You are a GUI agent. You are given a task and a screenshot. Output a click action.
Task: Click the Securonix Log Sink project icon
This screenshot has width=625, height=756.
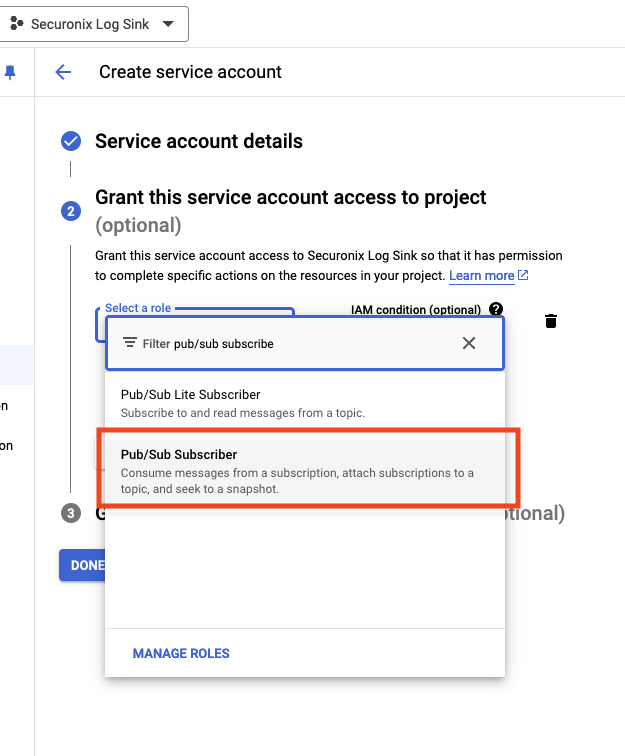17,24
